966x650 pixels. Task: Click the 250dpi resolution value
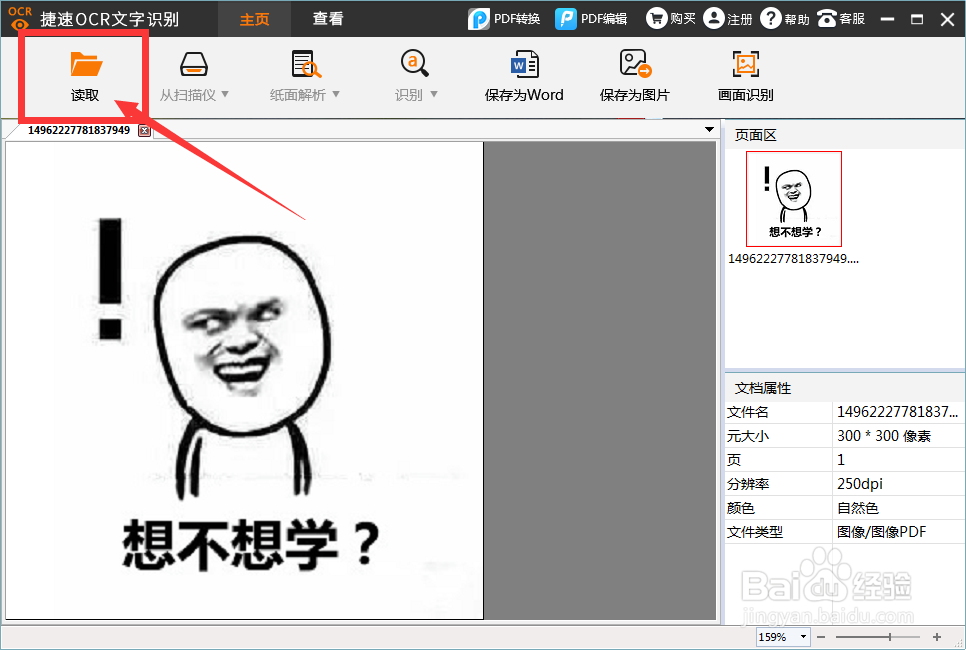(859, 484)
